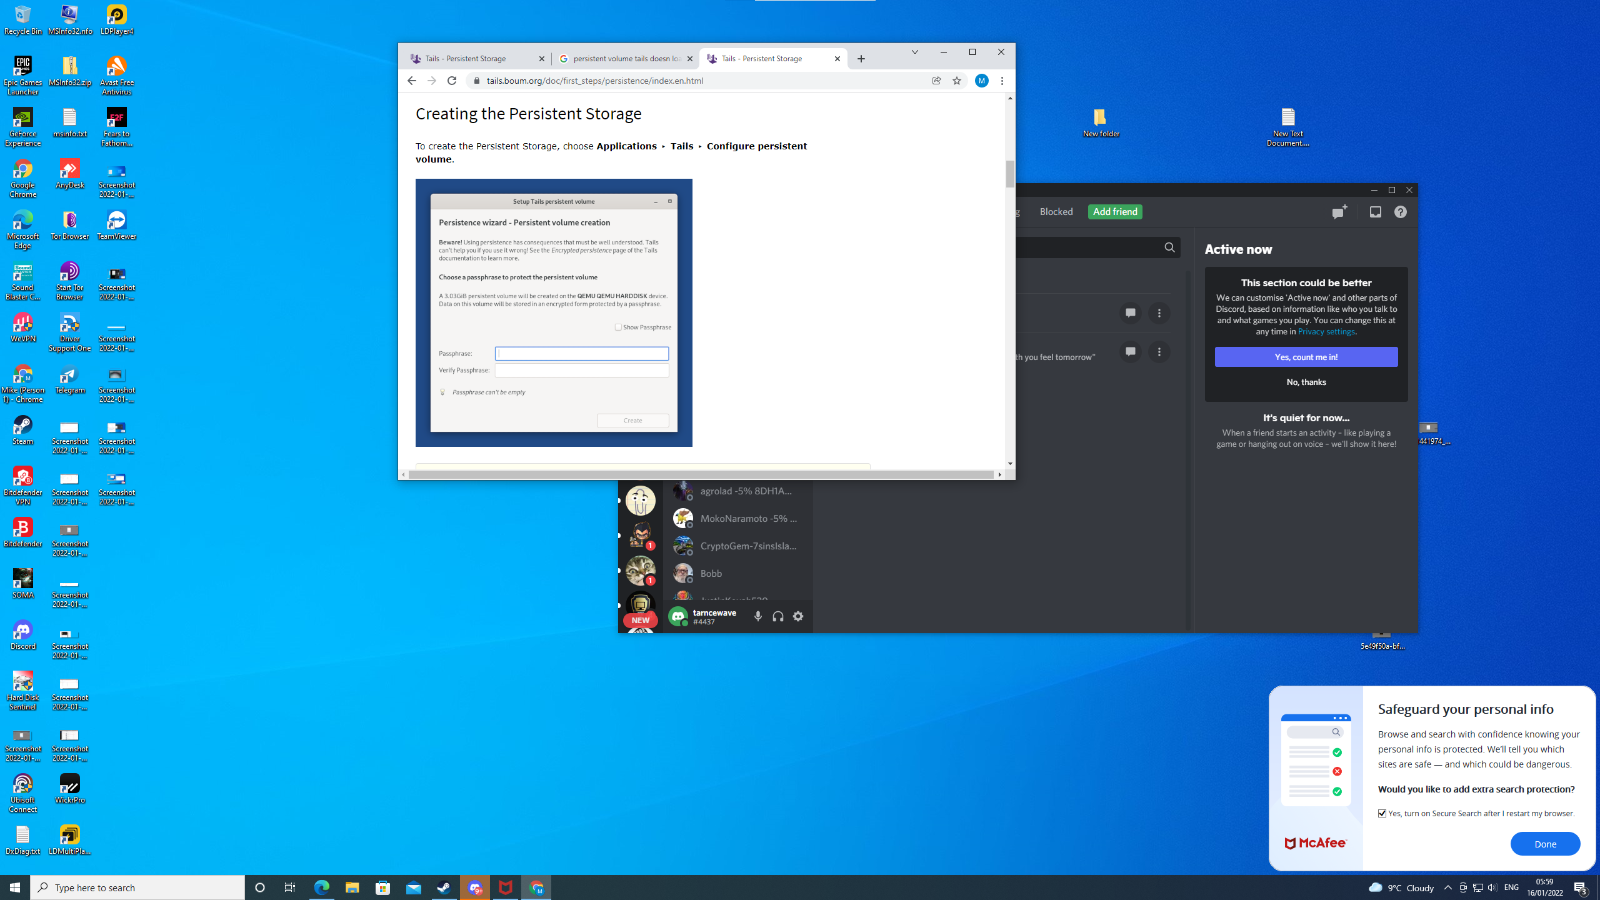Open a new tab in Chrome
The height and width of the screenshot is (900, 1600).
(x=861, y=59)
